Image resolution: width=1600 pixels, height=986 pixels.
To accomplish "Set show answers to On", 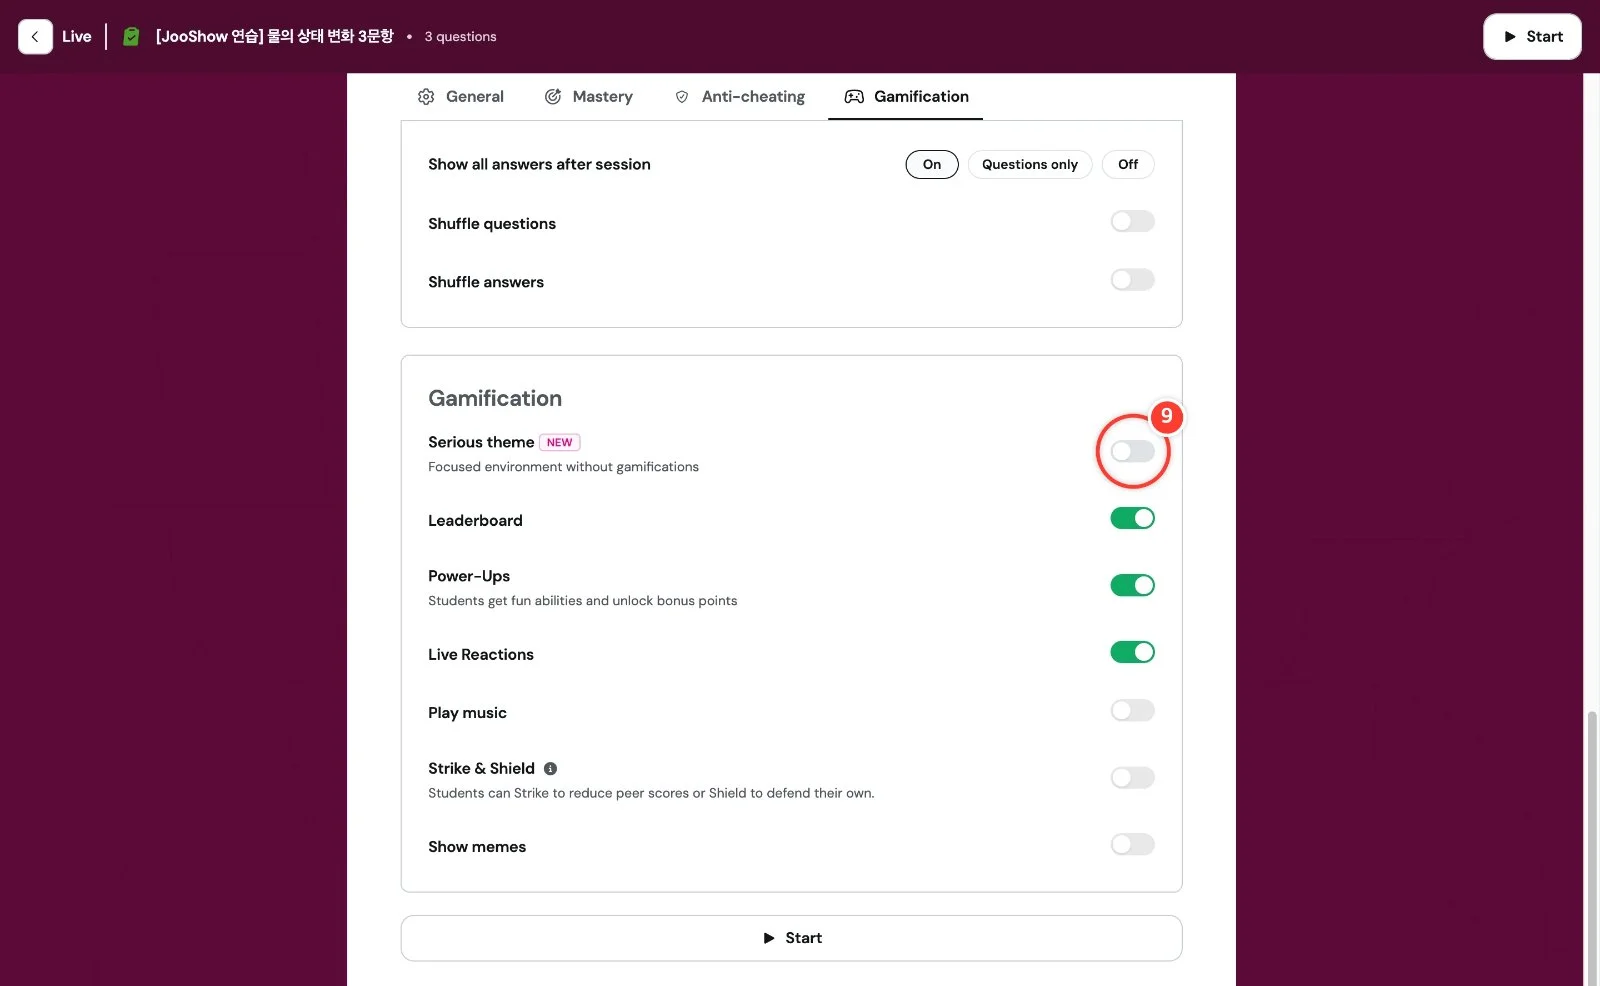I will pos(932,165).
